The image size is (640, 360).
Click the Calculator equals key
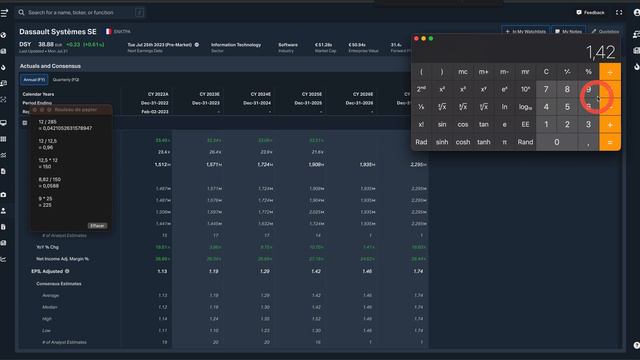coord(610,142)
